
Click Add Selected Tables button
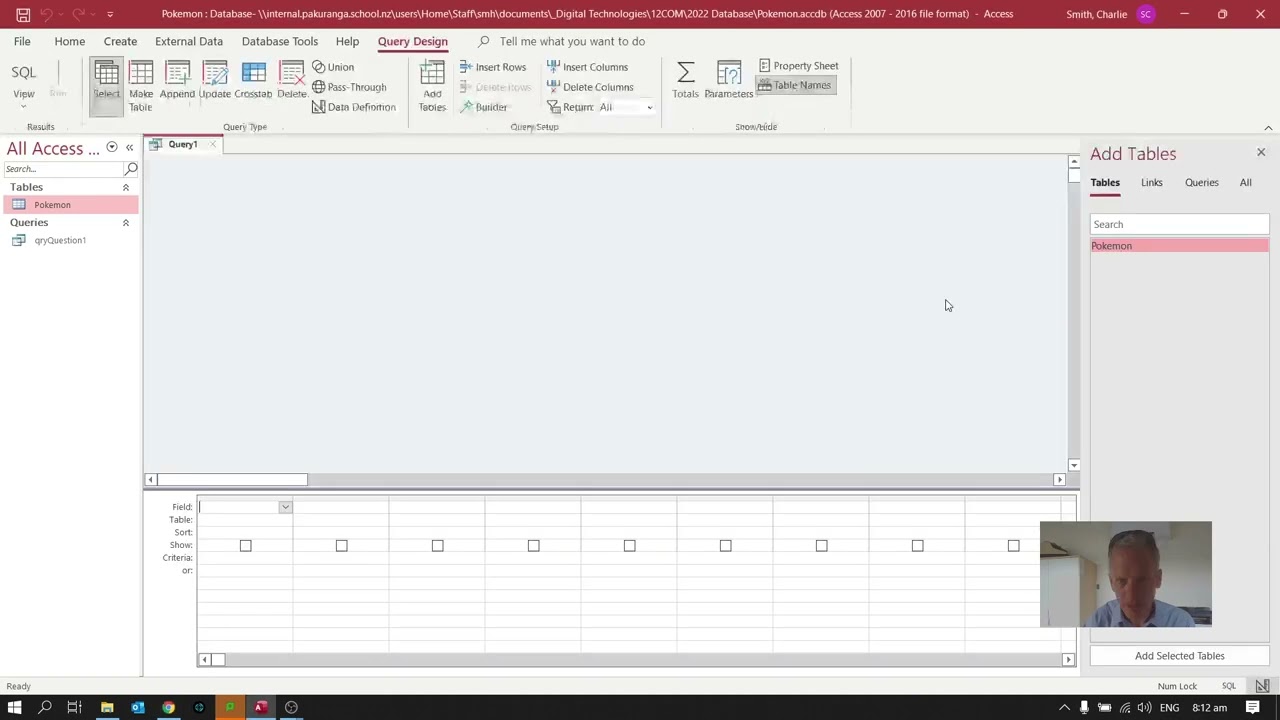1179,656
